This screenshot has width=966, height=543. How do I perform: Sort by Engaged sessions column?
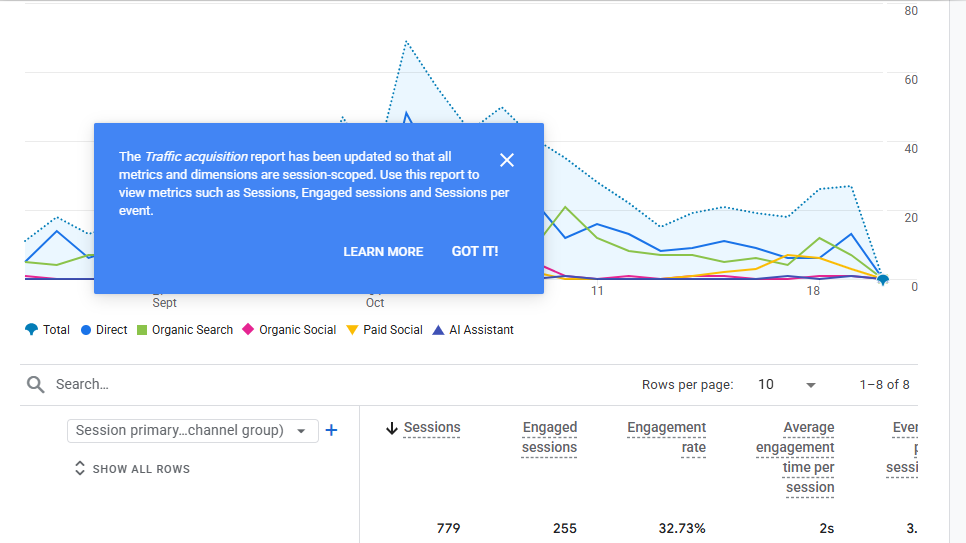point(550,438)
